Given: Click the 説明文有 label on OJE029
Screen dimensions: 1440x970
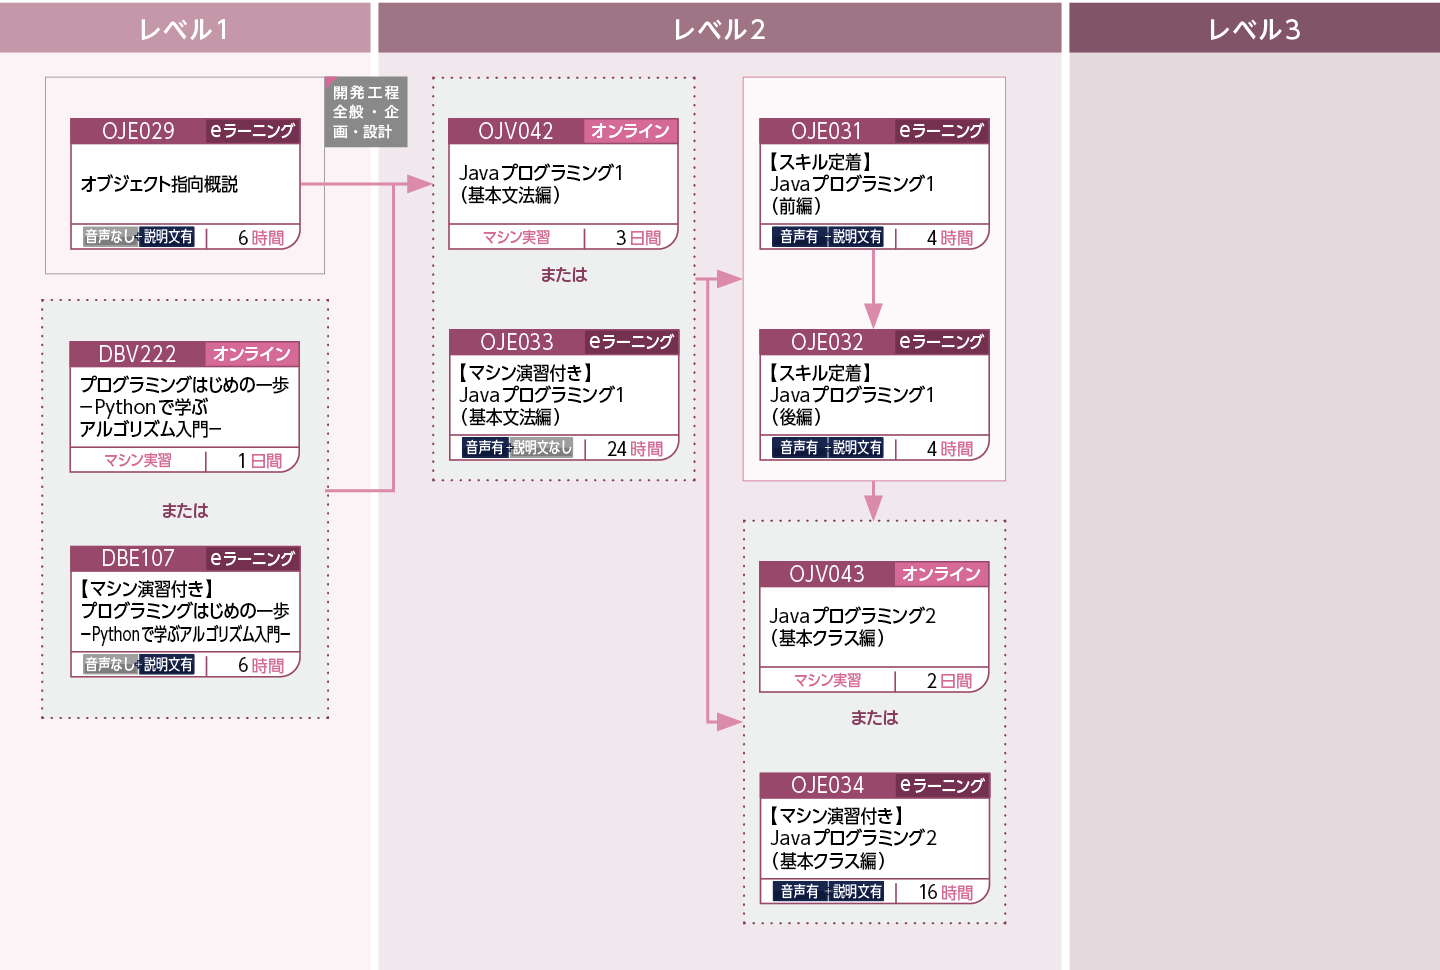Looking at the screenshot, I should (x=167, y=237).
